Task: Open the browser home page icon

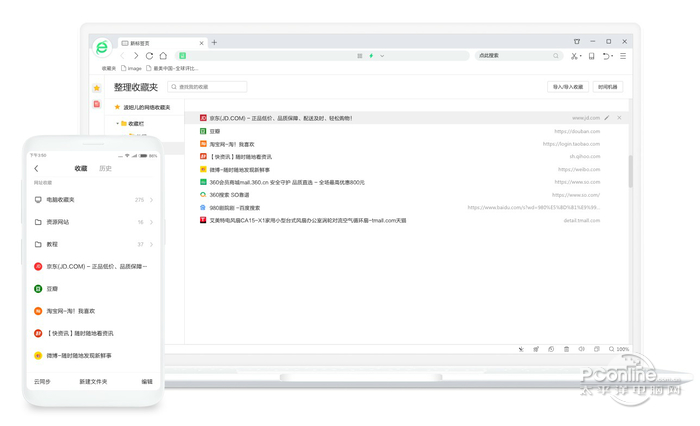Action: click(163, 56)
